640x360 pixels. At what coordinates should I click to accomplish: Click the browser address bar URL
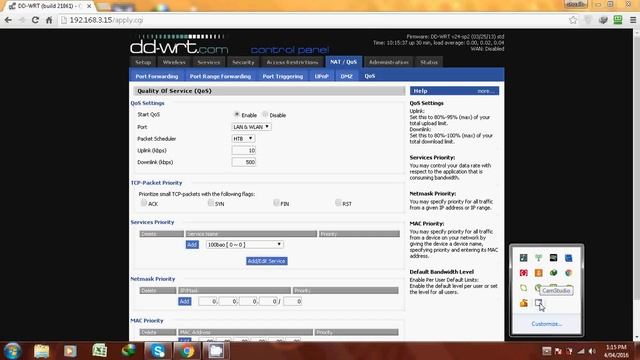(x=106, y=20)
